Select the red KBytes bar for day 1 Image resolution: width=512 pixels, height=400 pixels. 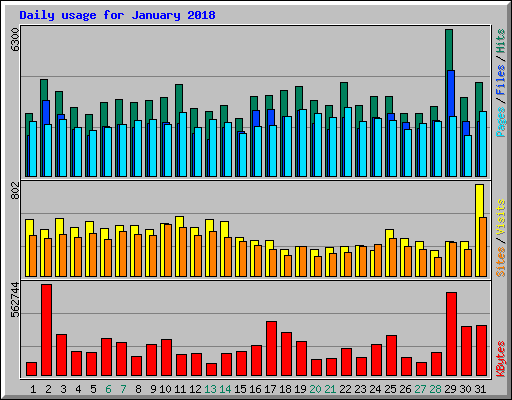[31, 369]
